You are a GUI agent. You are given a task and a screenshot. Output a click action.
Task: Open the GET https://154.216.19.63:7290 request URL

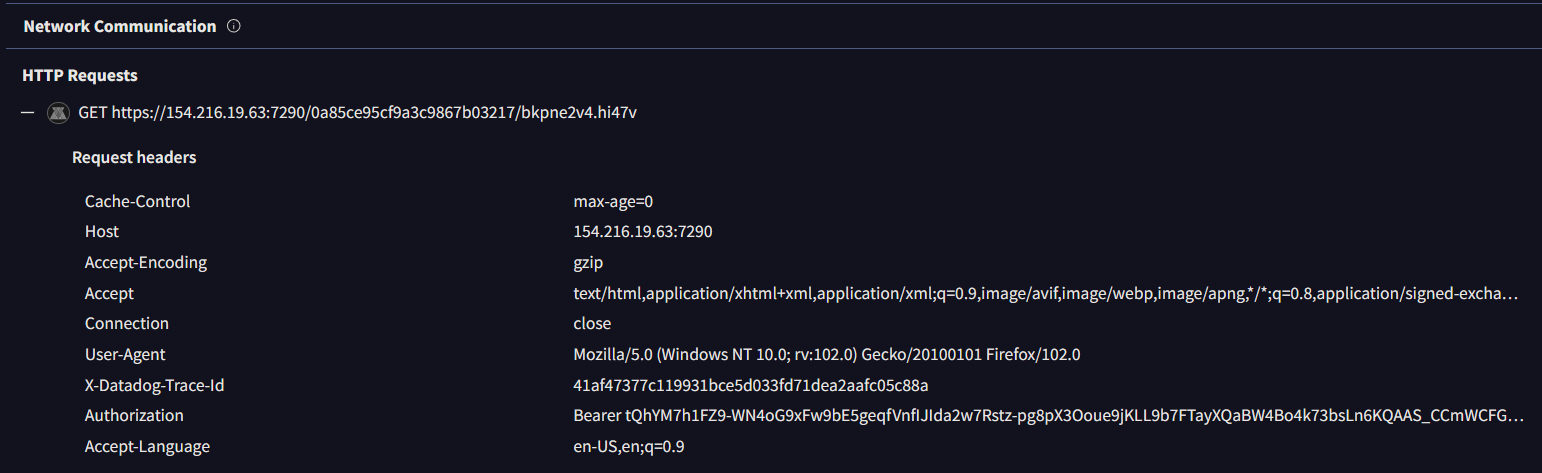click(357, 113)
